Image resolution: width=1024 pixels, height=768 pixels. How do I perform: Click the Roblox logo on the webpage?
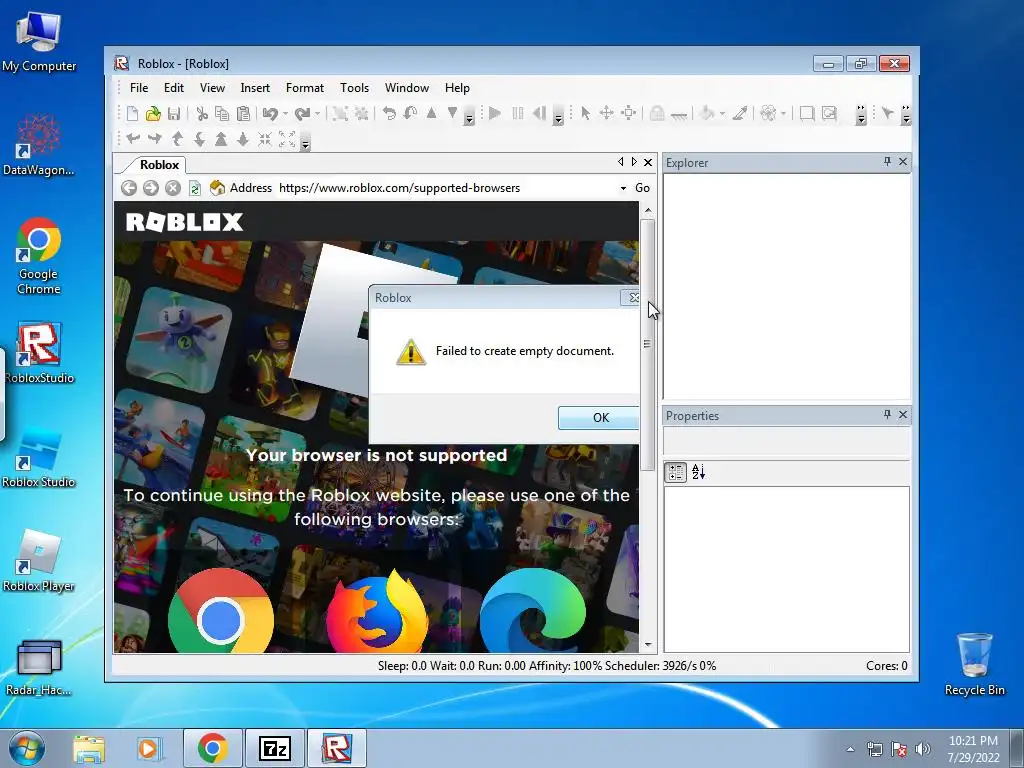click(x=184, y=222)
